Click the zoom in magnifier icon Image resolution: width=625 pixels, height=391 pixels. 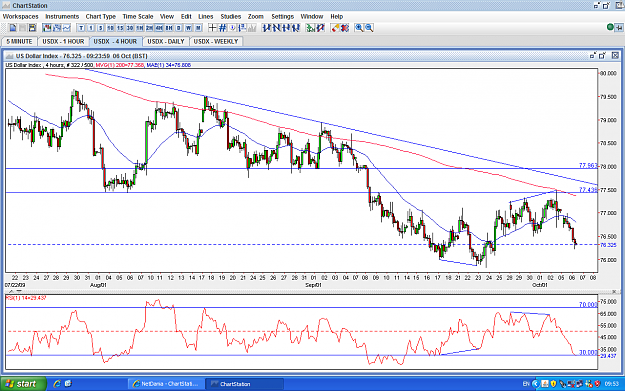pyautogui.click(x=359, y=28)
